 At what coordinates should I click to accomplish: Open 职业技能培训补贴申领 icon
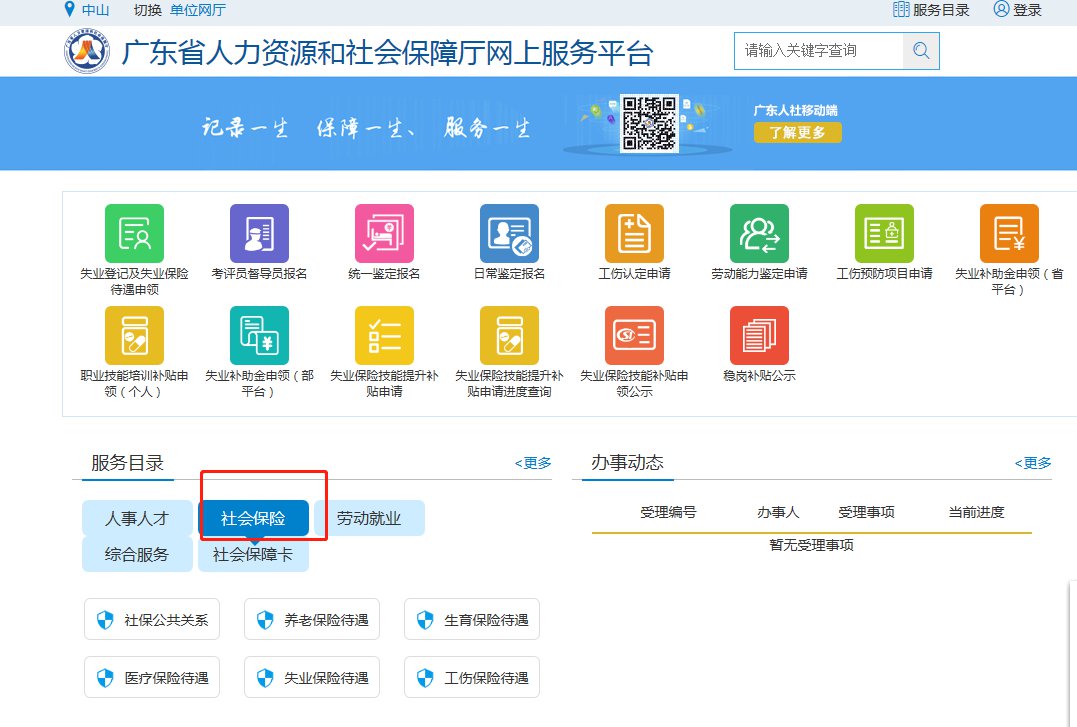pyautogui.click(x=134, y=335)
